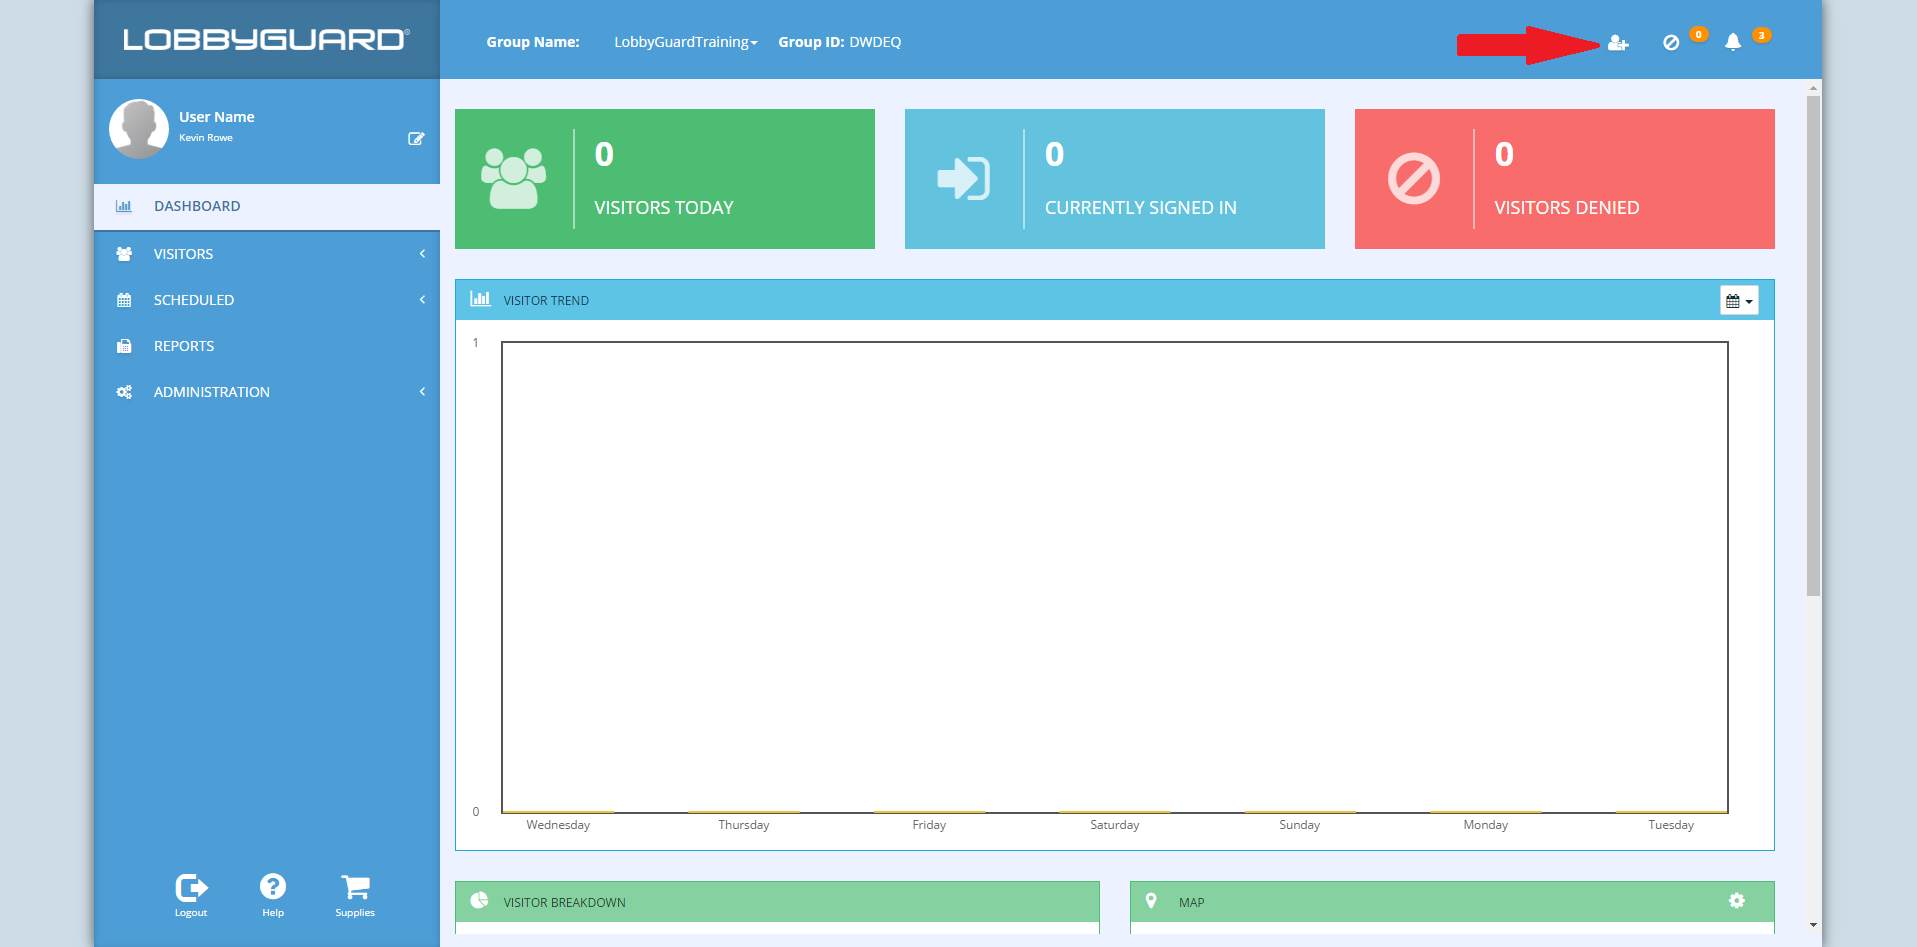Click the Currently Signed In panel

(x=1114, y=179)
